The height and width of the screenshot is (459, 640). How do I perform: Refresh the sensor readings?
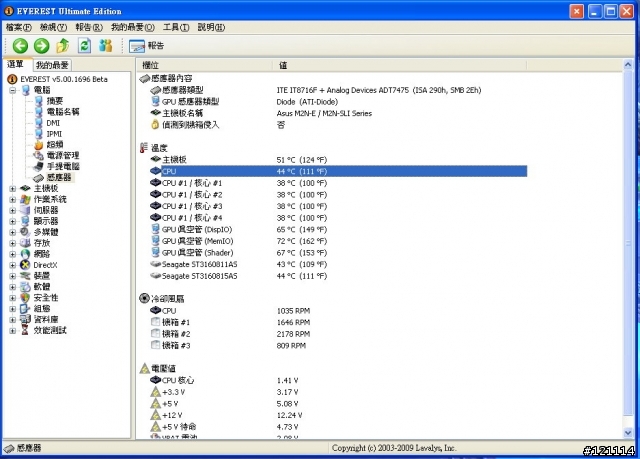[84, 46]
